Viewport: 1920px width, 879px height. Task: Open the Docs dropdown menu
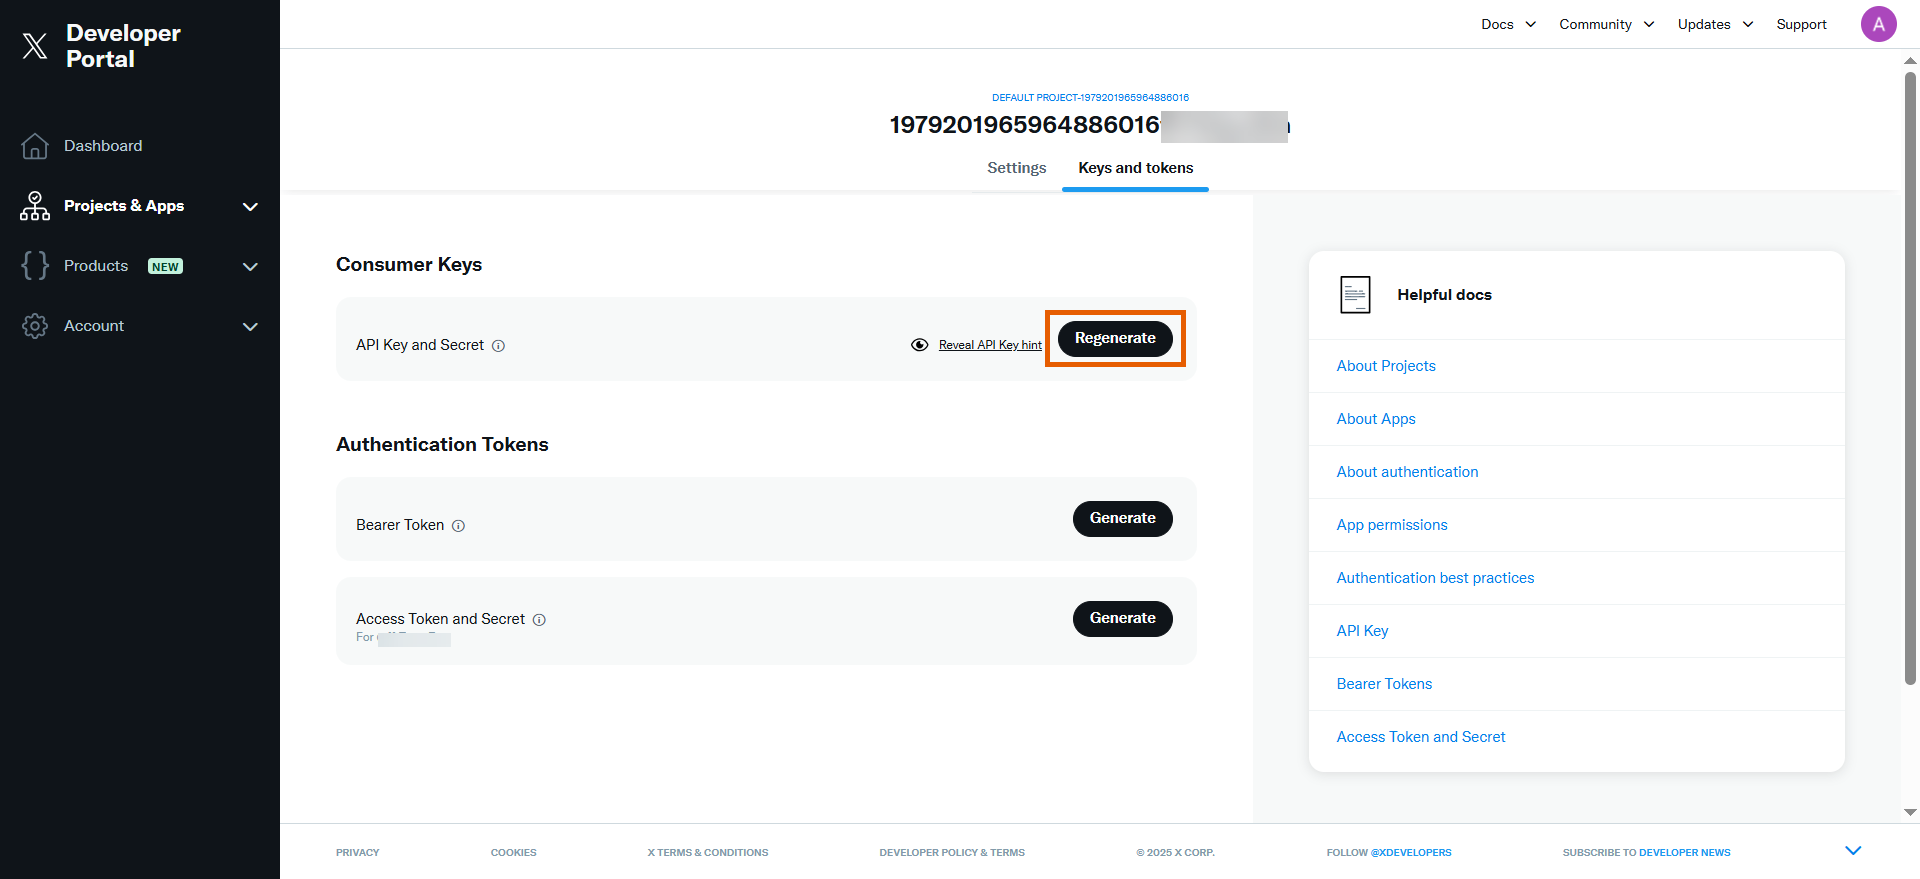(1508, 24)
